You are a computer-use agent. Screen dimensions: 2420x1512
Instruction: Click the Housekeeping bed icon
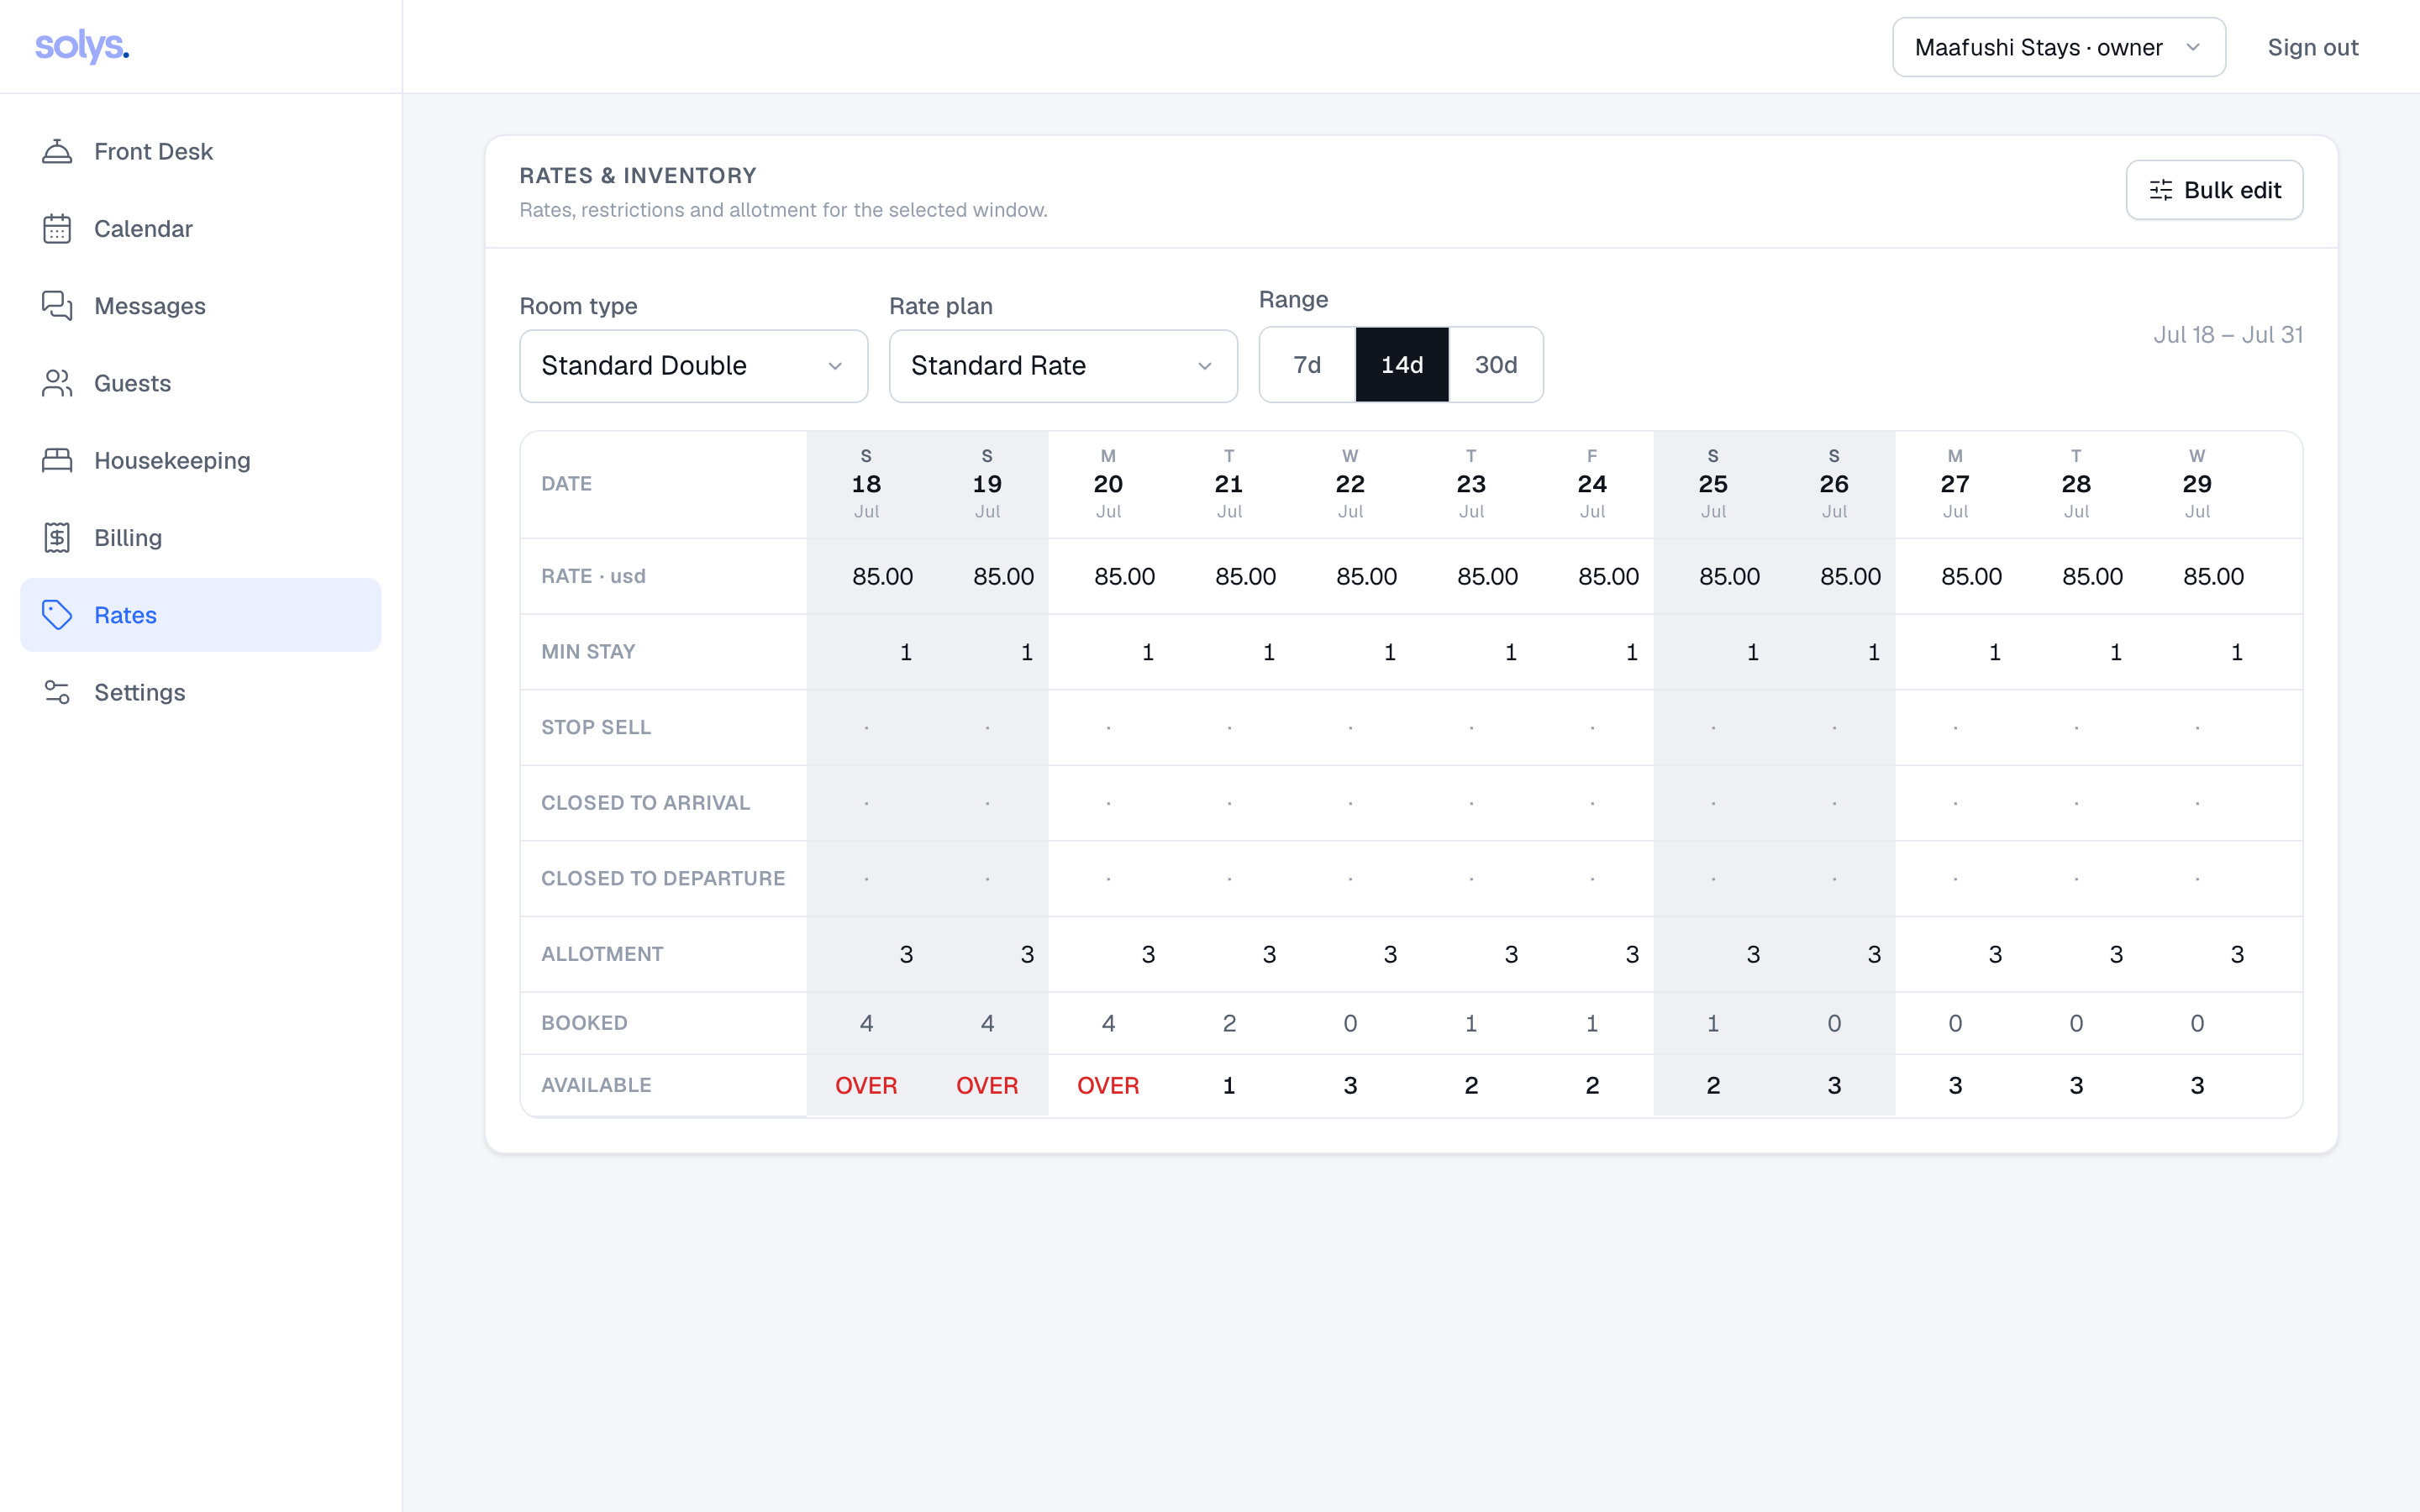[x=57, y=460]
